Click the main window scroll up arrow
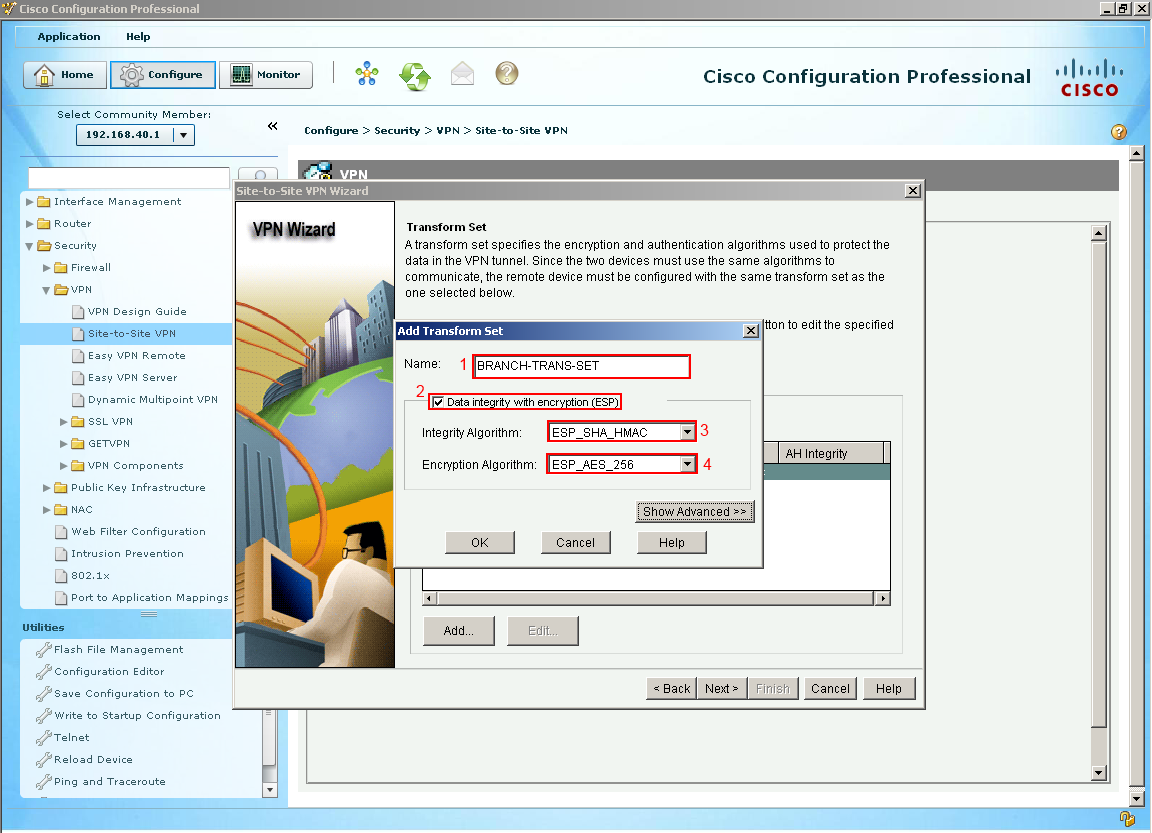 [x=1137, y=154]
